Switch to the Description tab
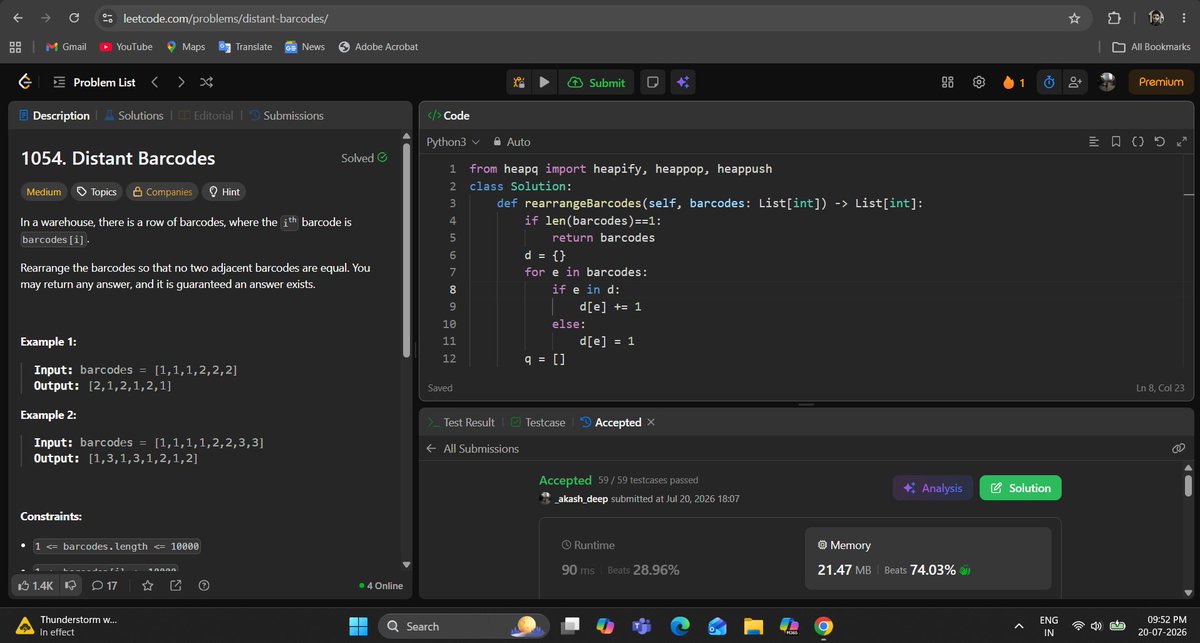This screenshot has height=643, width=1200. [54, 115]
